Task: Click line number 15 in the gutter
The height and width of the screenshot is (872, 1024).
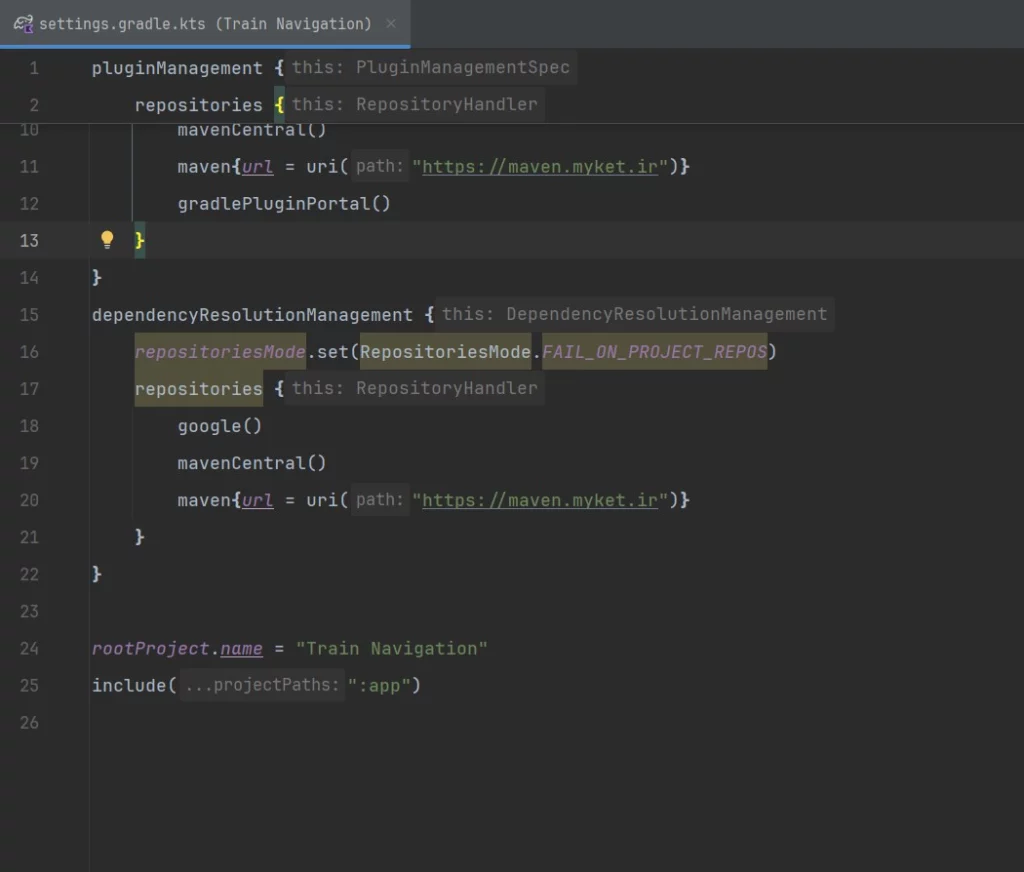Action: [x=29, y=314]
